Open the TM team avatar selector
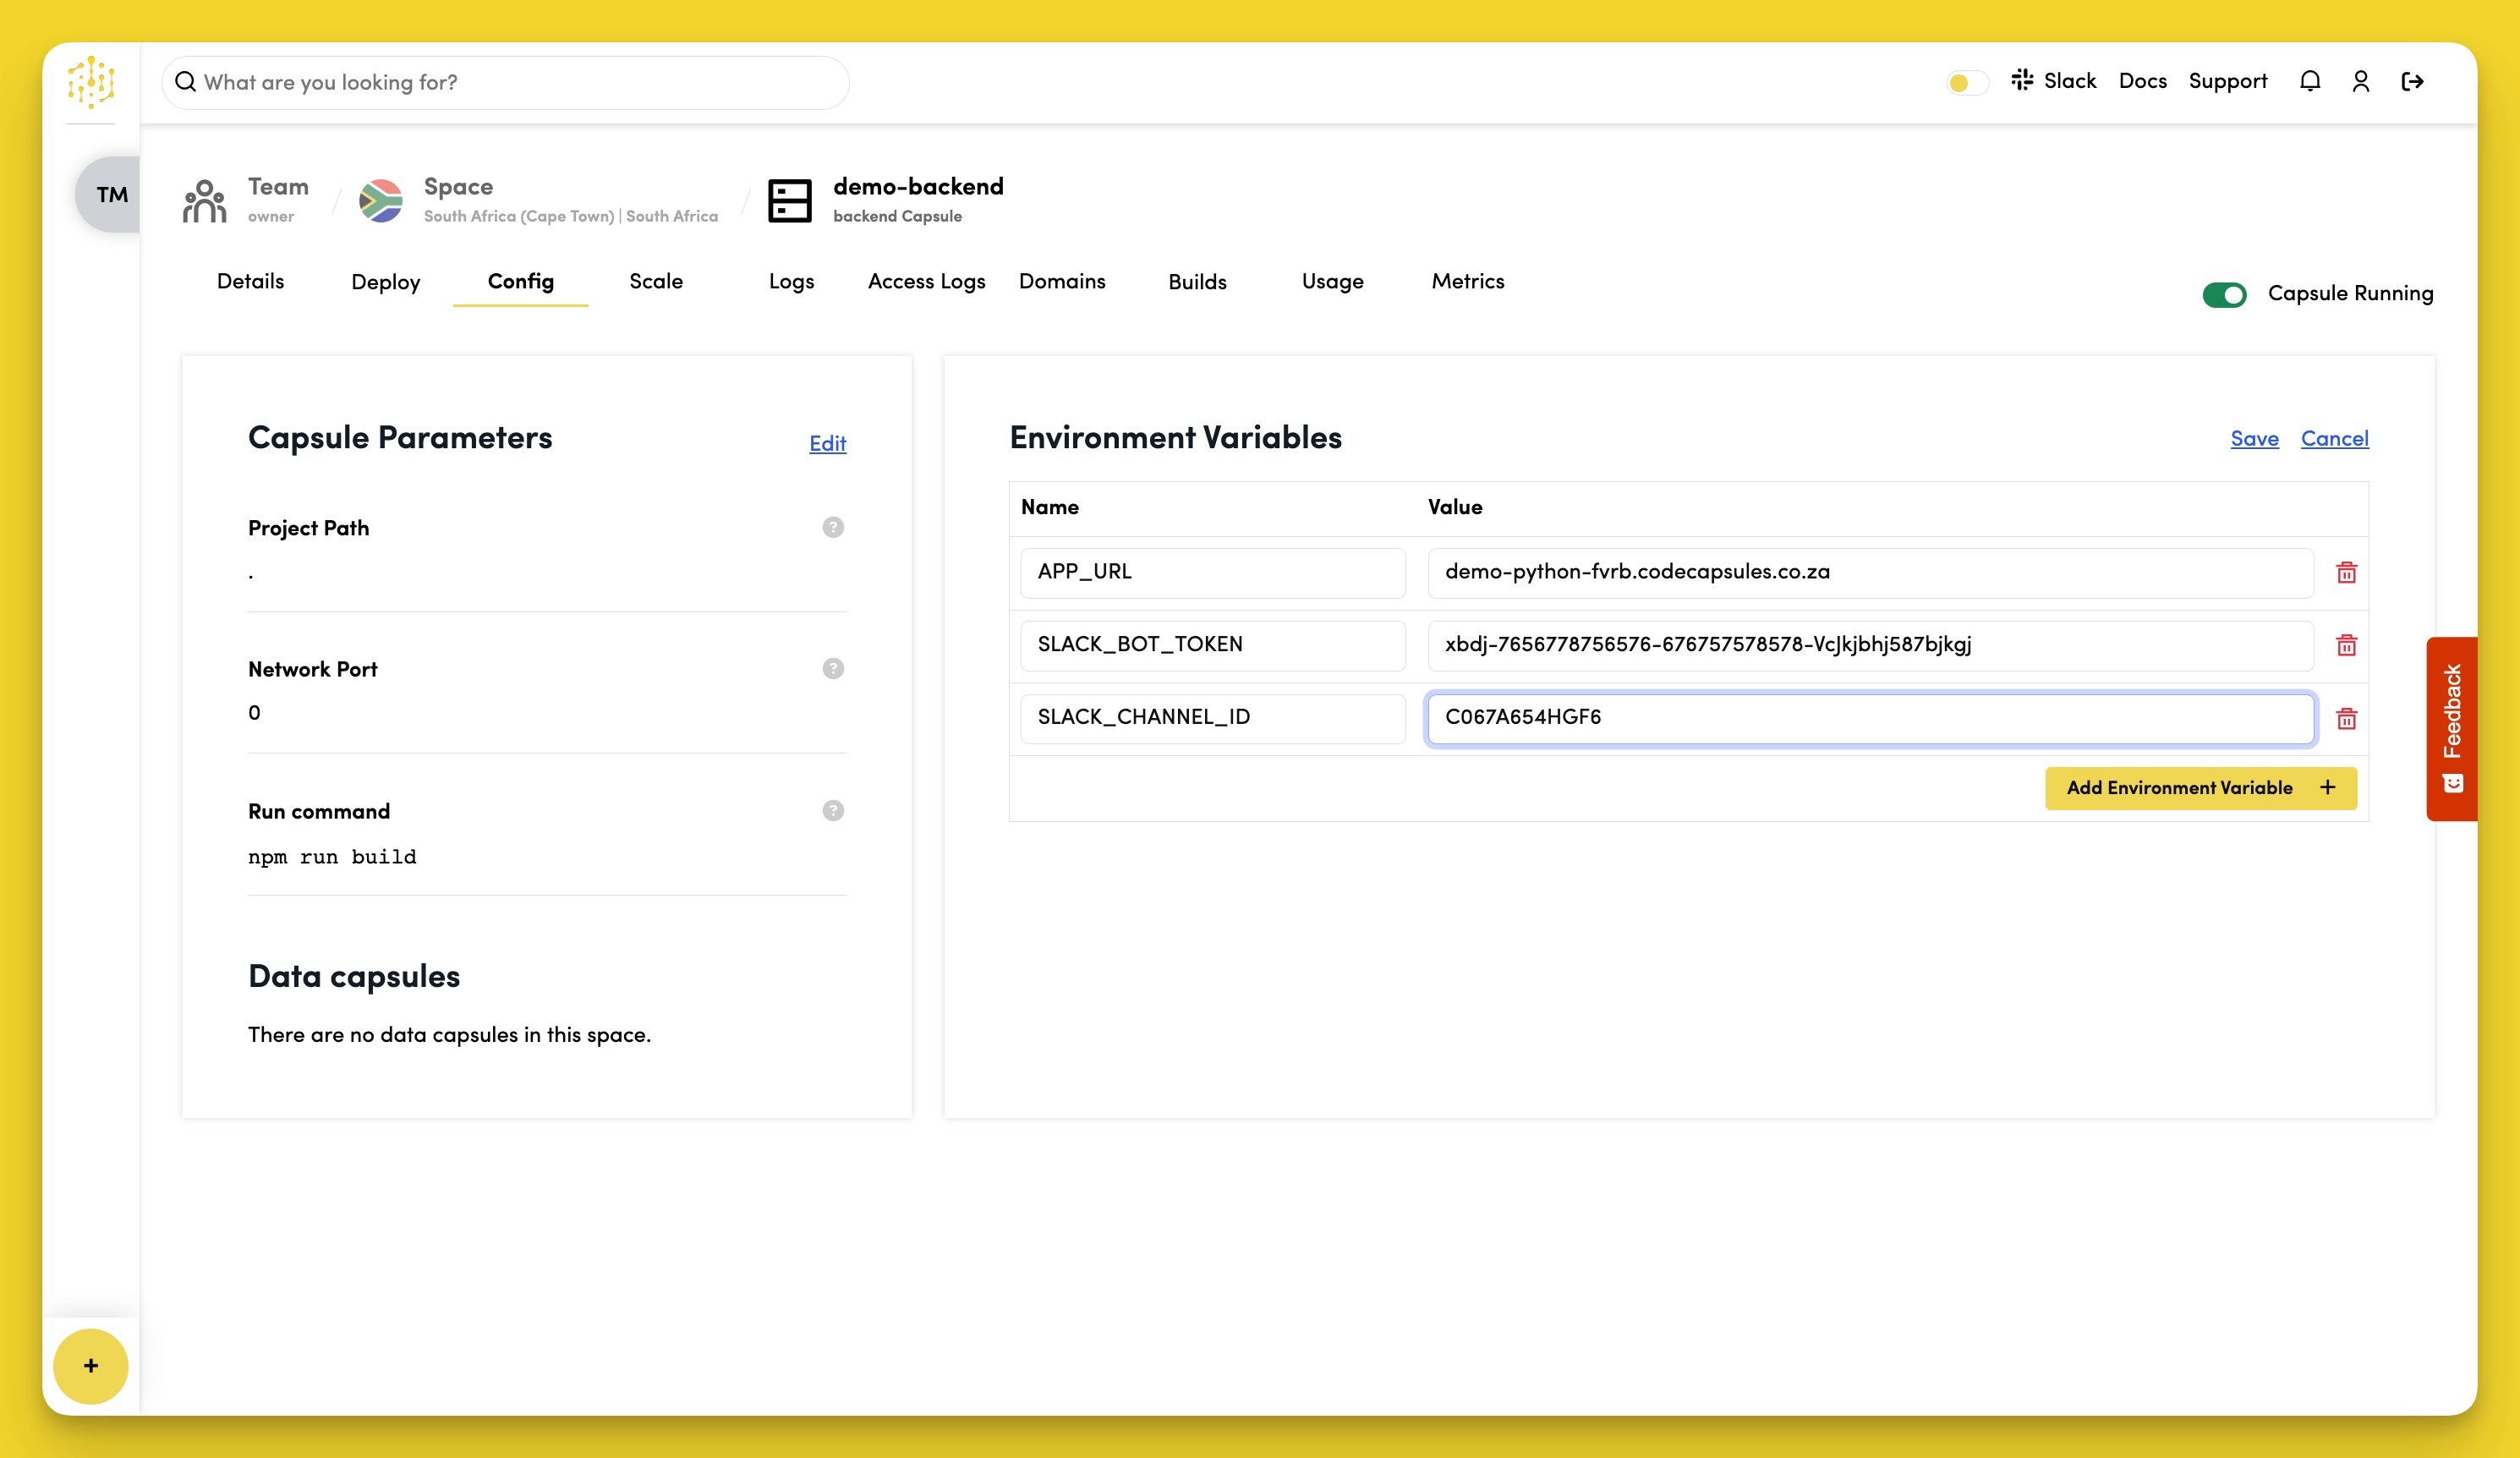 [111, 194]
